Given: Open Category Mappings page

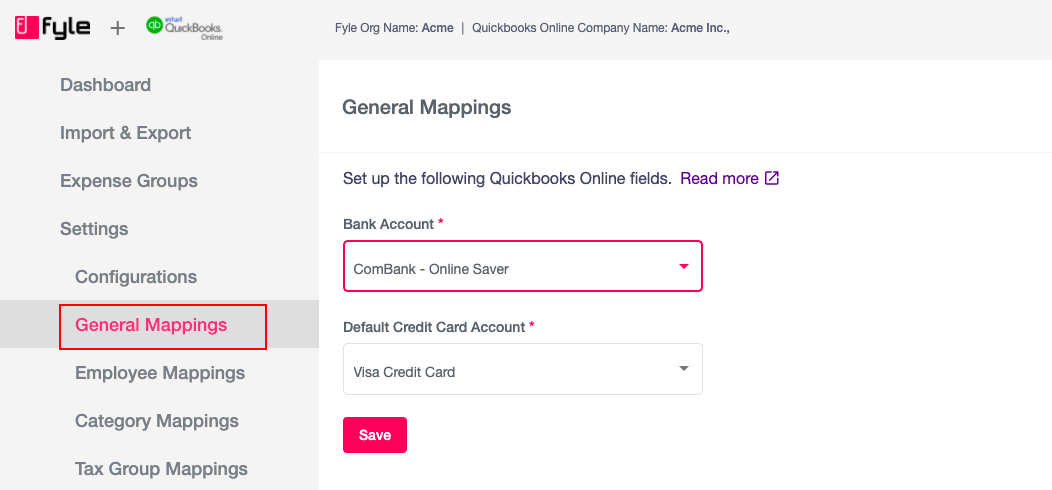Looking at the screenshot, I should click(157, 421).
